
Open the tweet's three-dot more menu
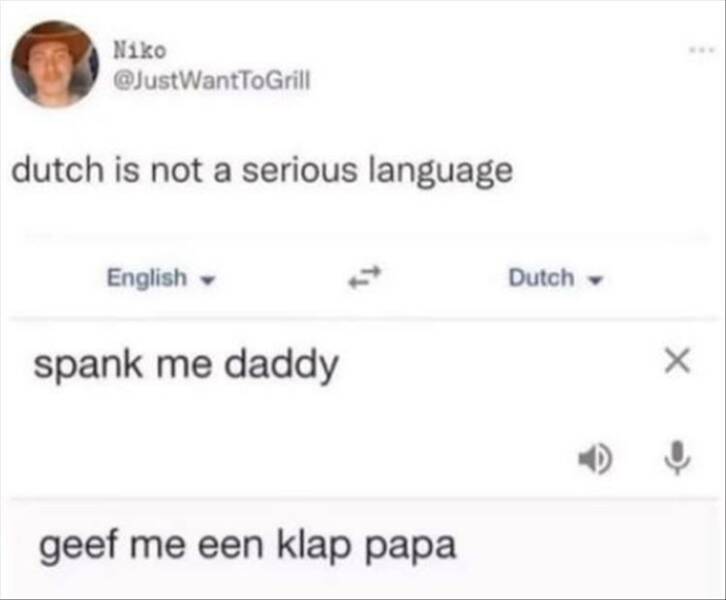(702, 47)
